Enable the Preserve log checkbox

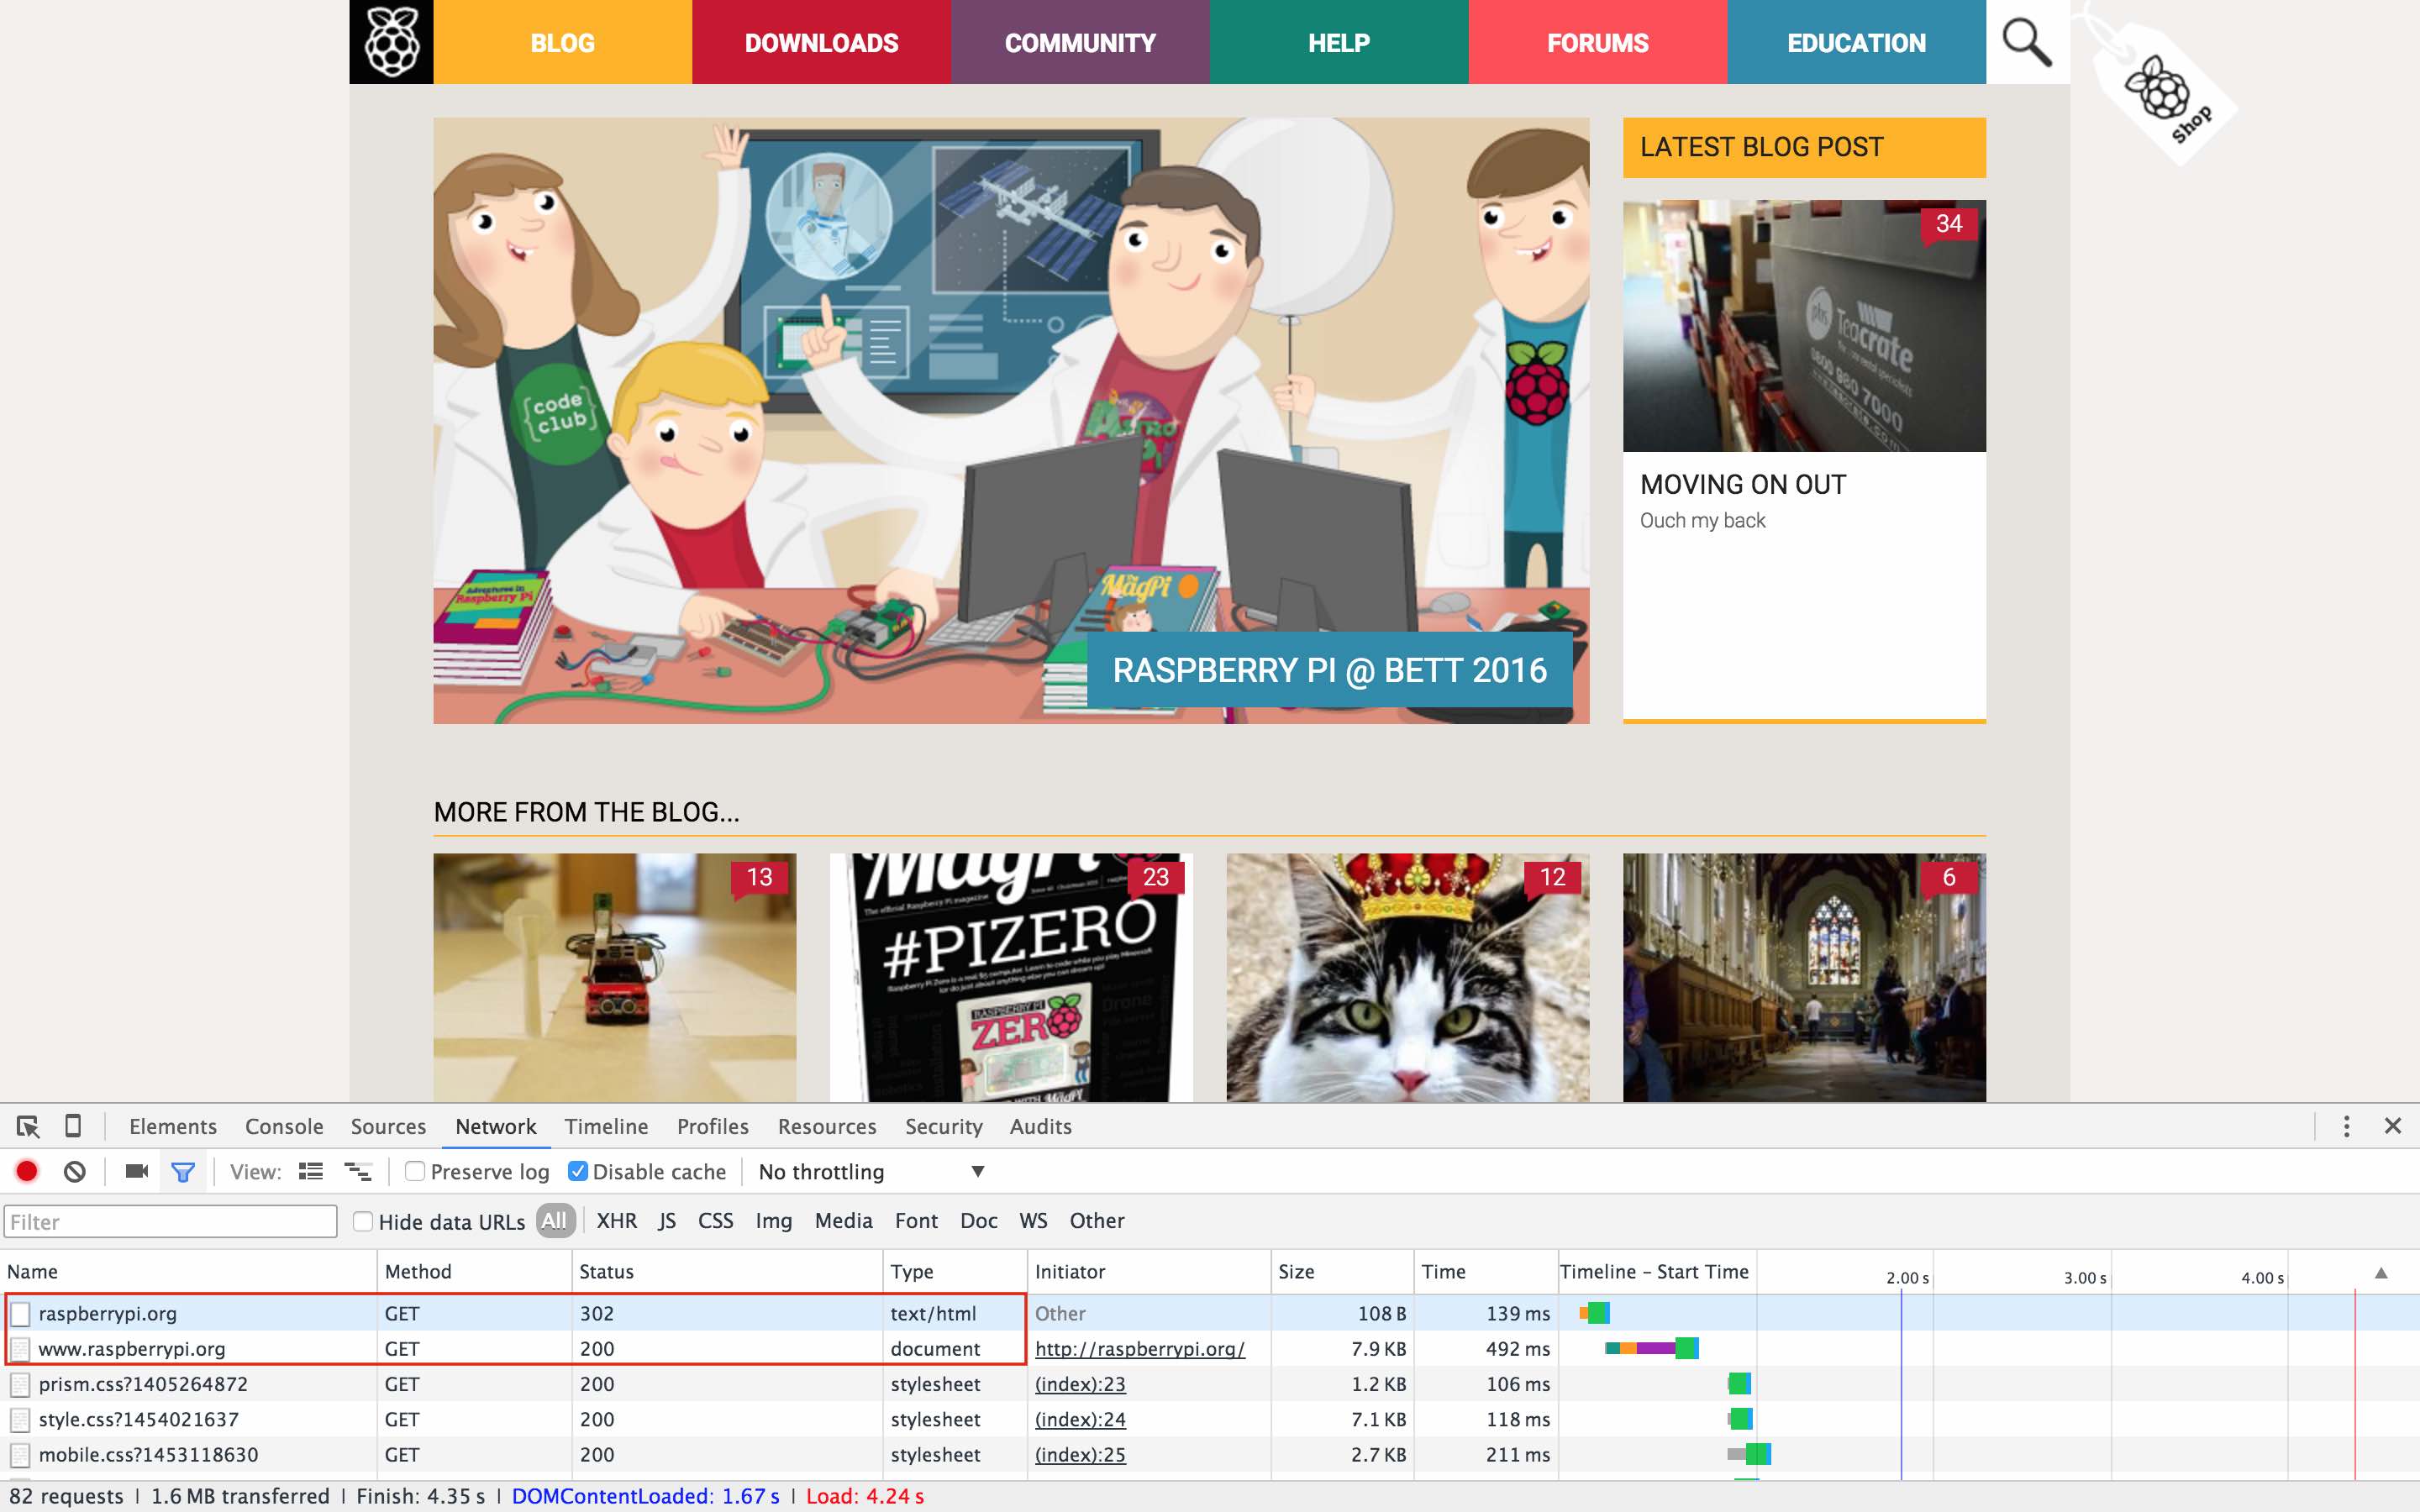coord(415,1171)
